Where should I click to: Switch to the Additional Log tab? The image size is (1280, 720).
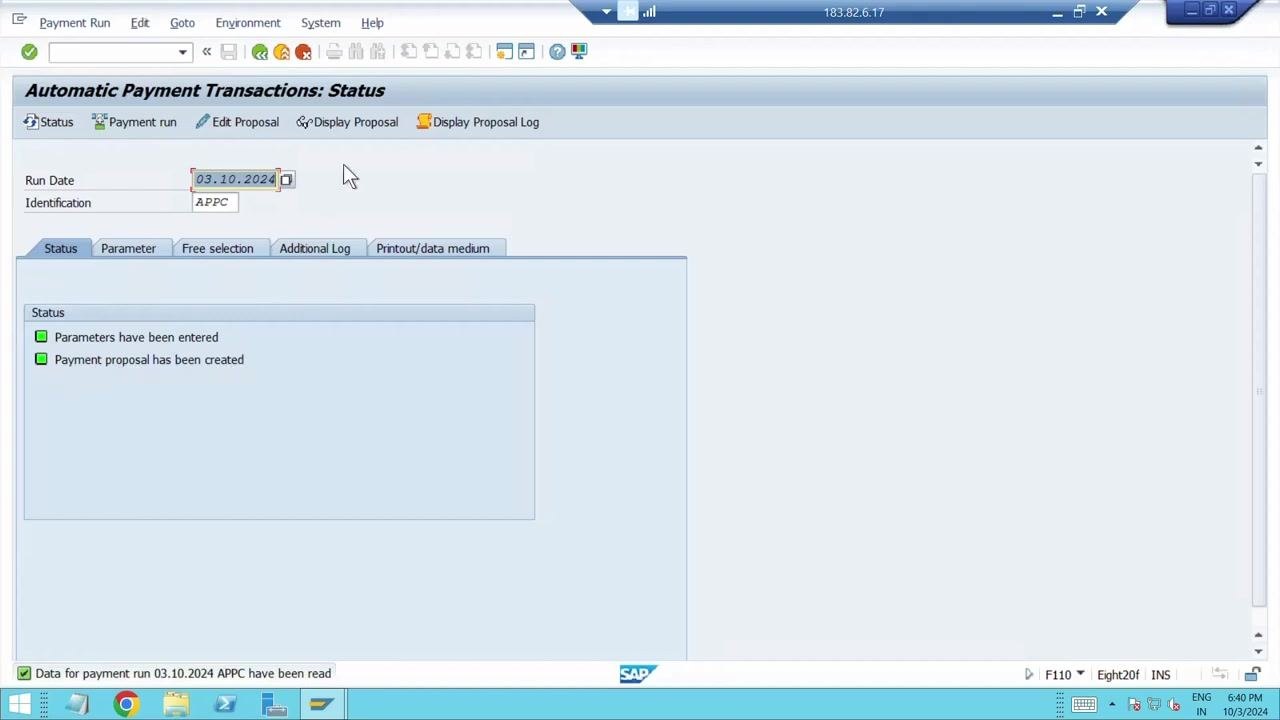[x=315, y=248]
